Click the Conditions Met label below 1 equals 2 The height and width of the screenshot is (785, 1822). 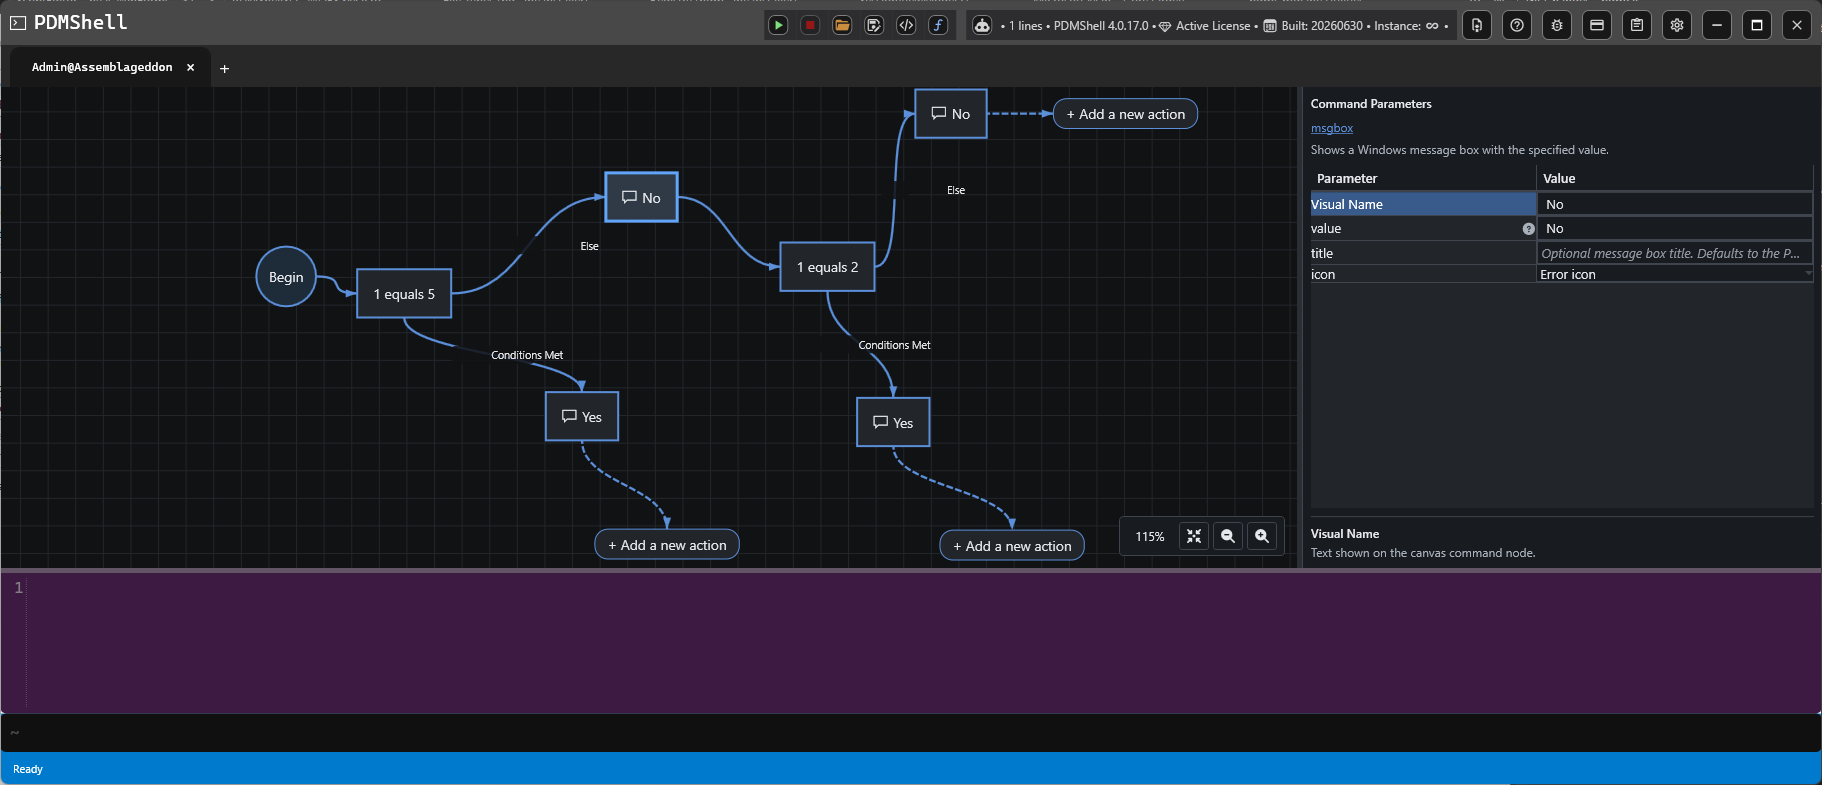(x=894, y=345)
